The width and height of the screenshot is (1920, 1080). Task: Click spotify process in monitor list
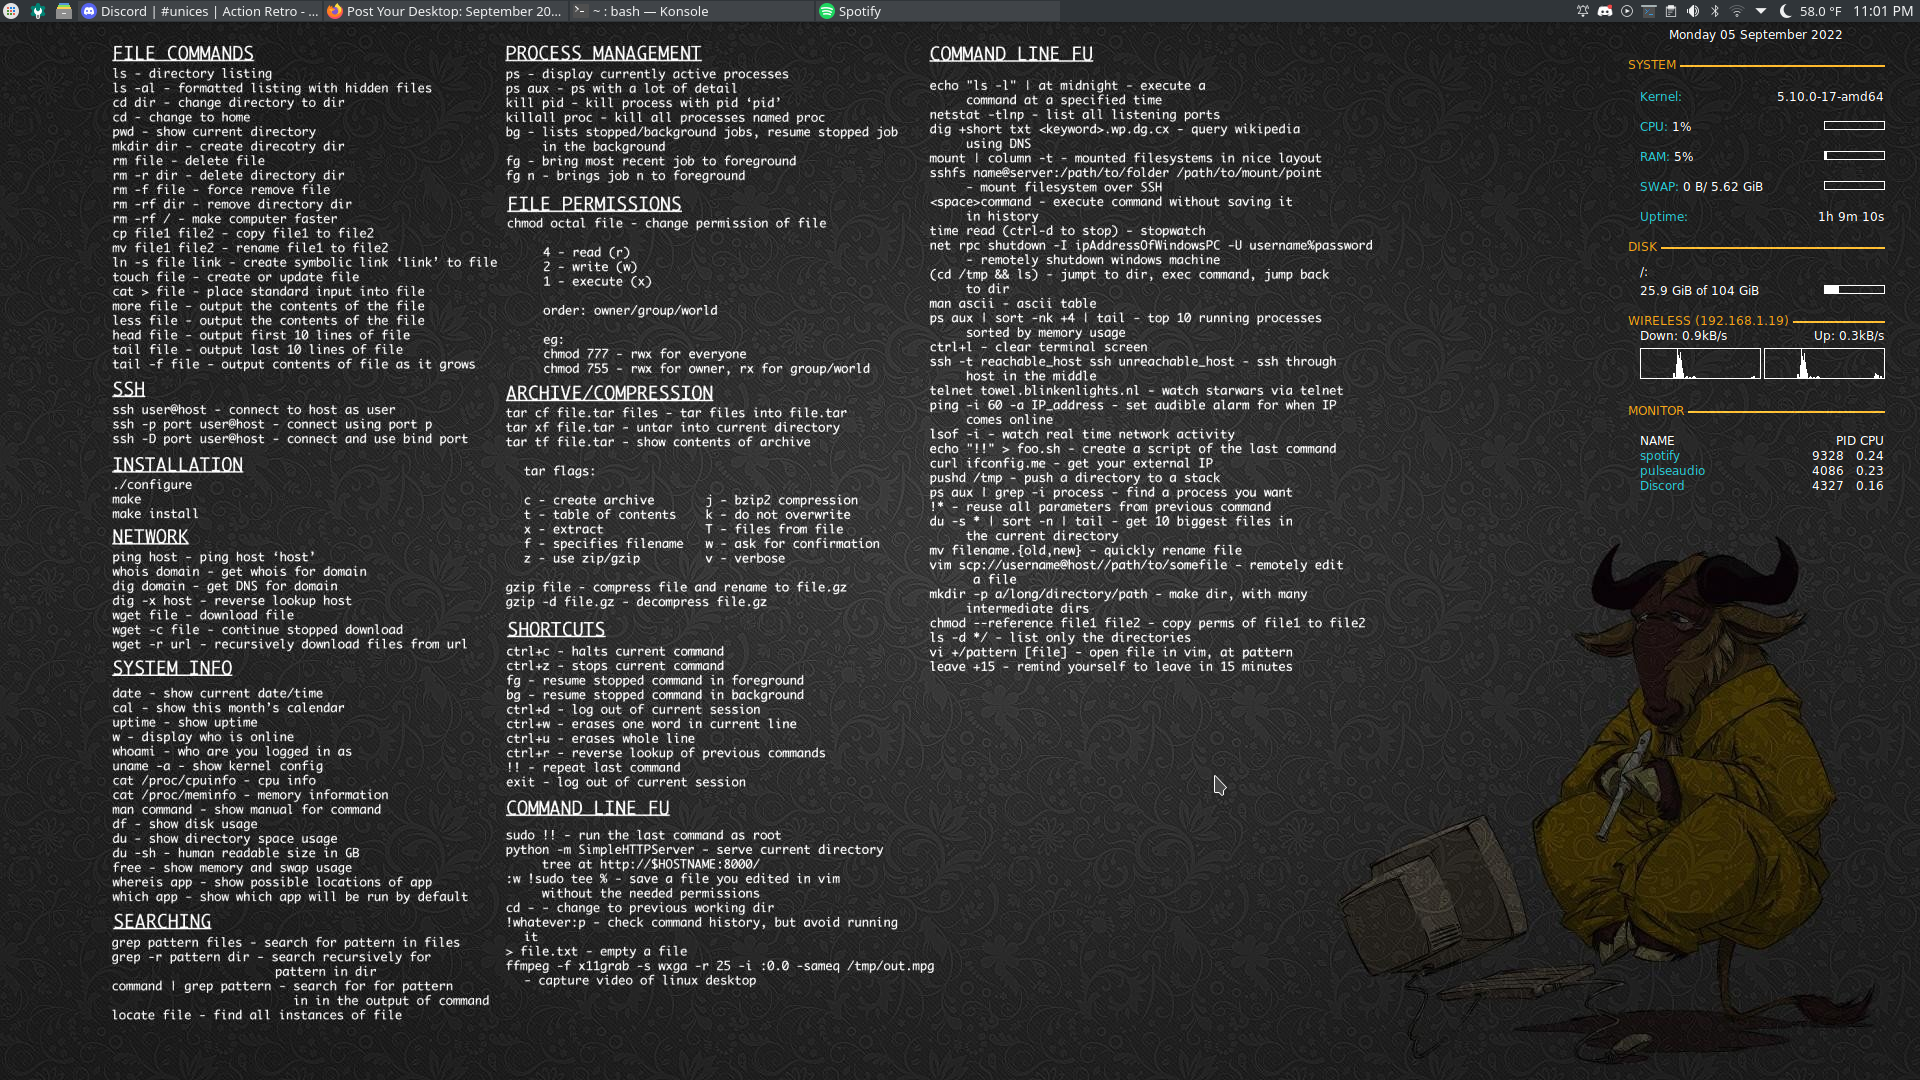(x=1660, y=456)
